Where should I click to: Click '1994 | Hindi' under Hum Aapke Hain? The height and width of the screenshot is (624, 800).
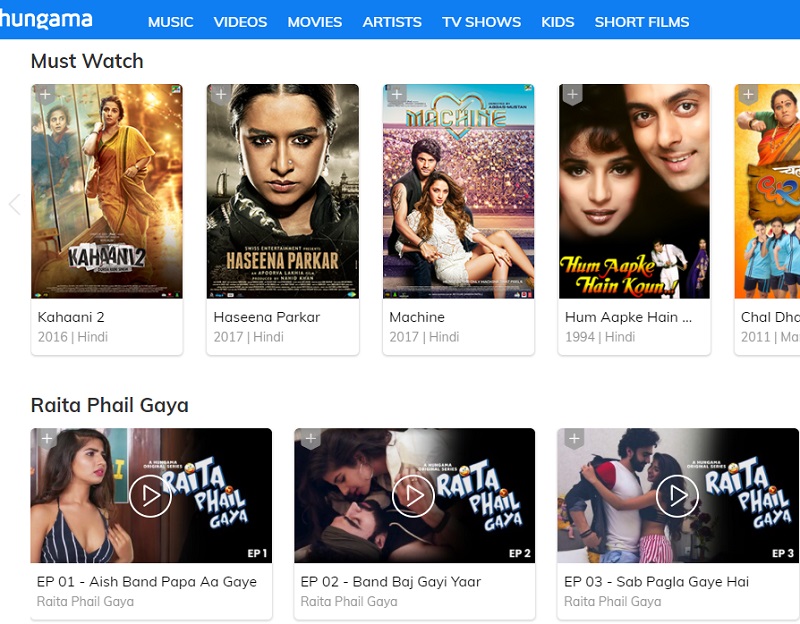tap(600, 337)
